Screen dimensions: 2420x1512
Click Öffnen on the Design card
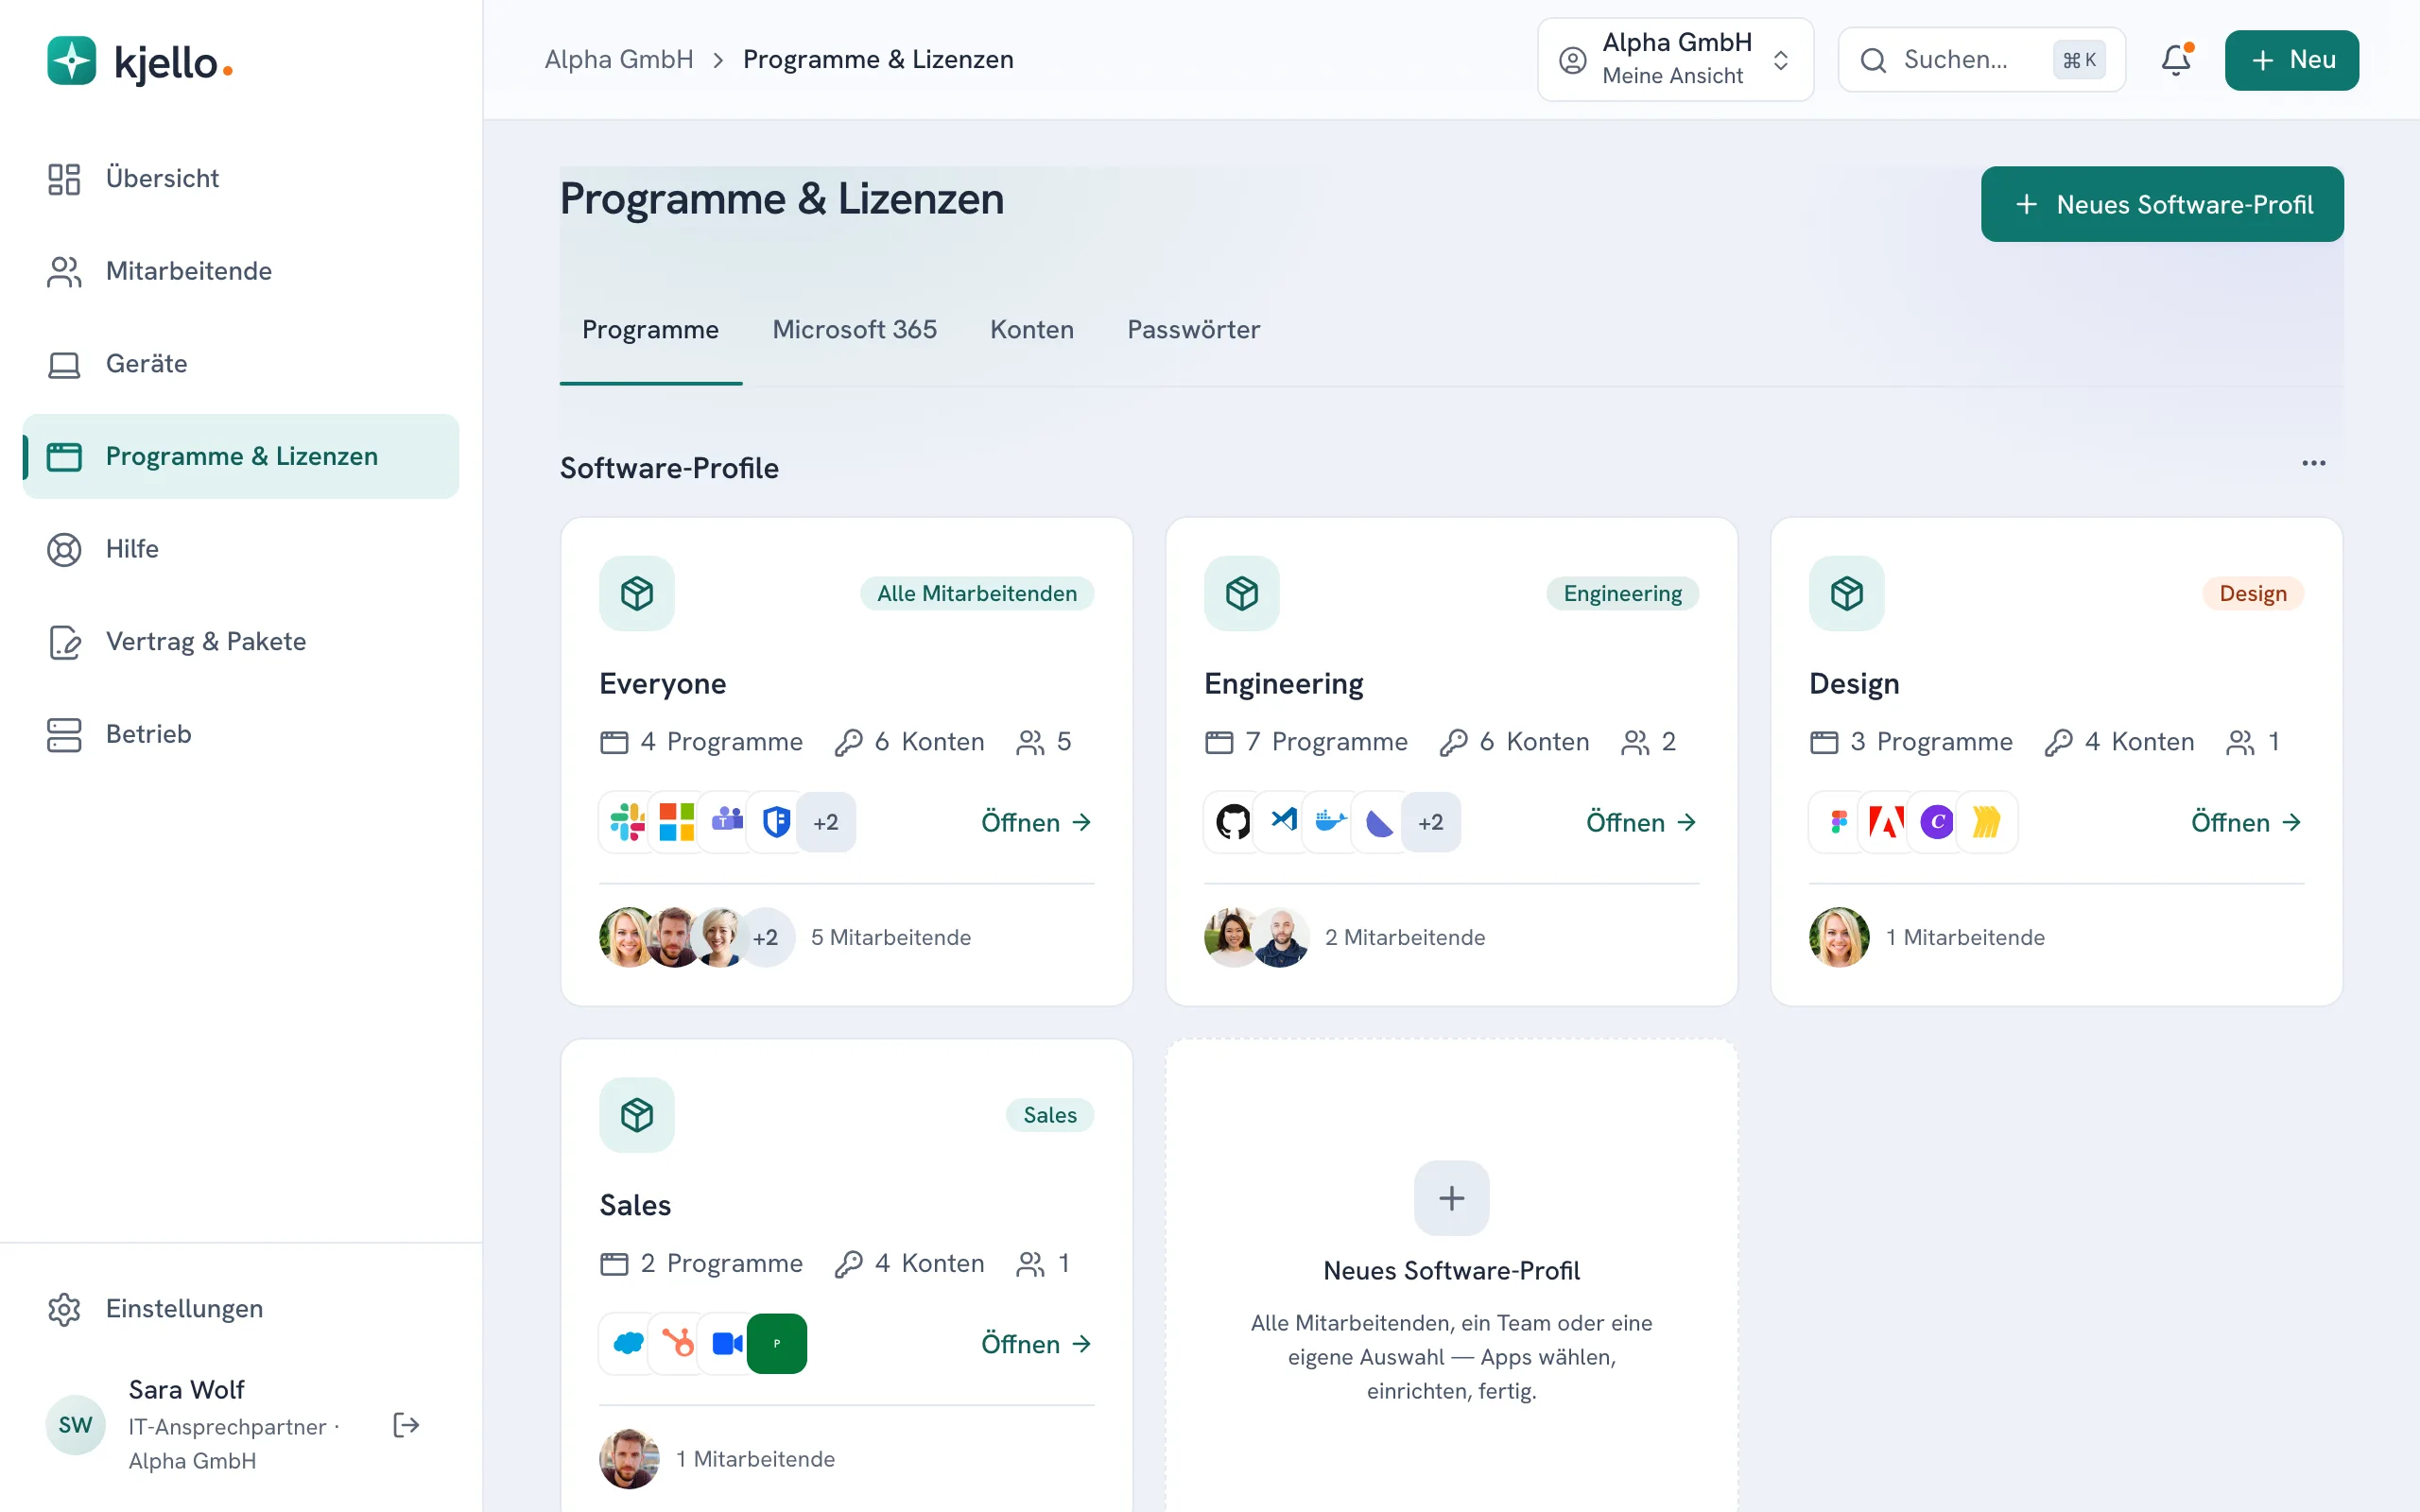(2246, 822)
